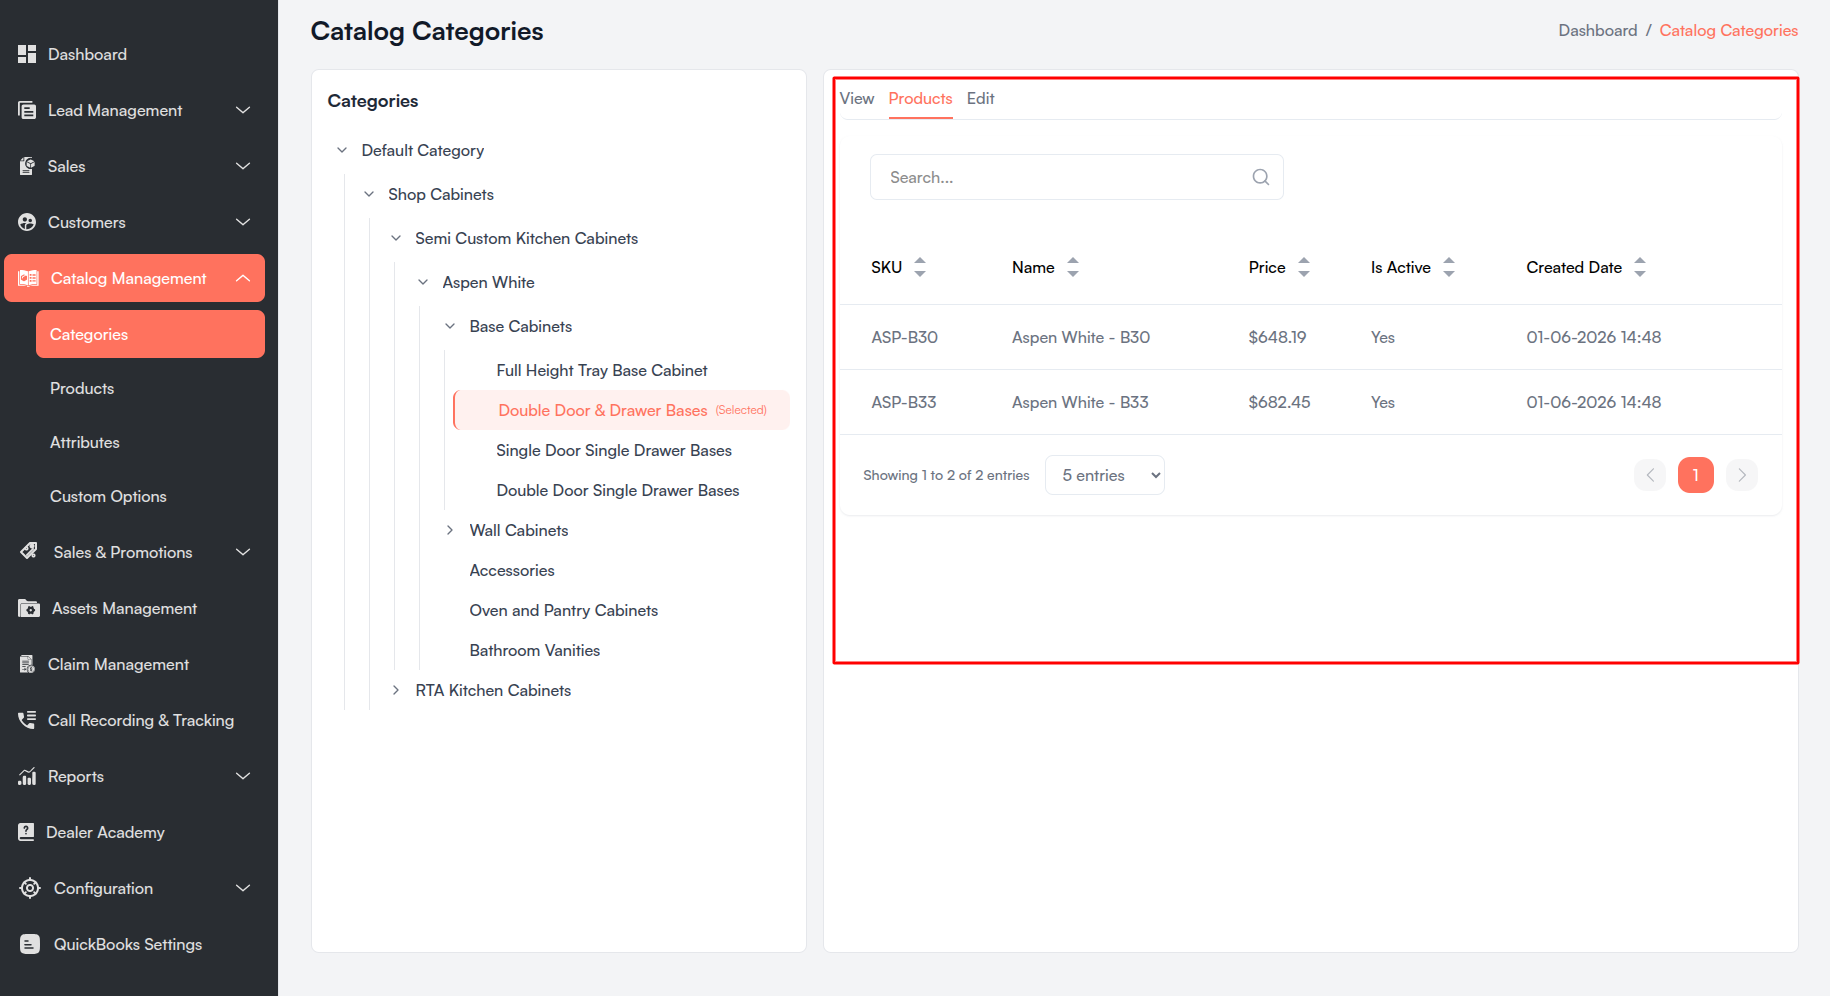Collapse the Default Category tree node
Screen dimensions: 1831x996
pyautogui.click(x=342, y=150)
